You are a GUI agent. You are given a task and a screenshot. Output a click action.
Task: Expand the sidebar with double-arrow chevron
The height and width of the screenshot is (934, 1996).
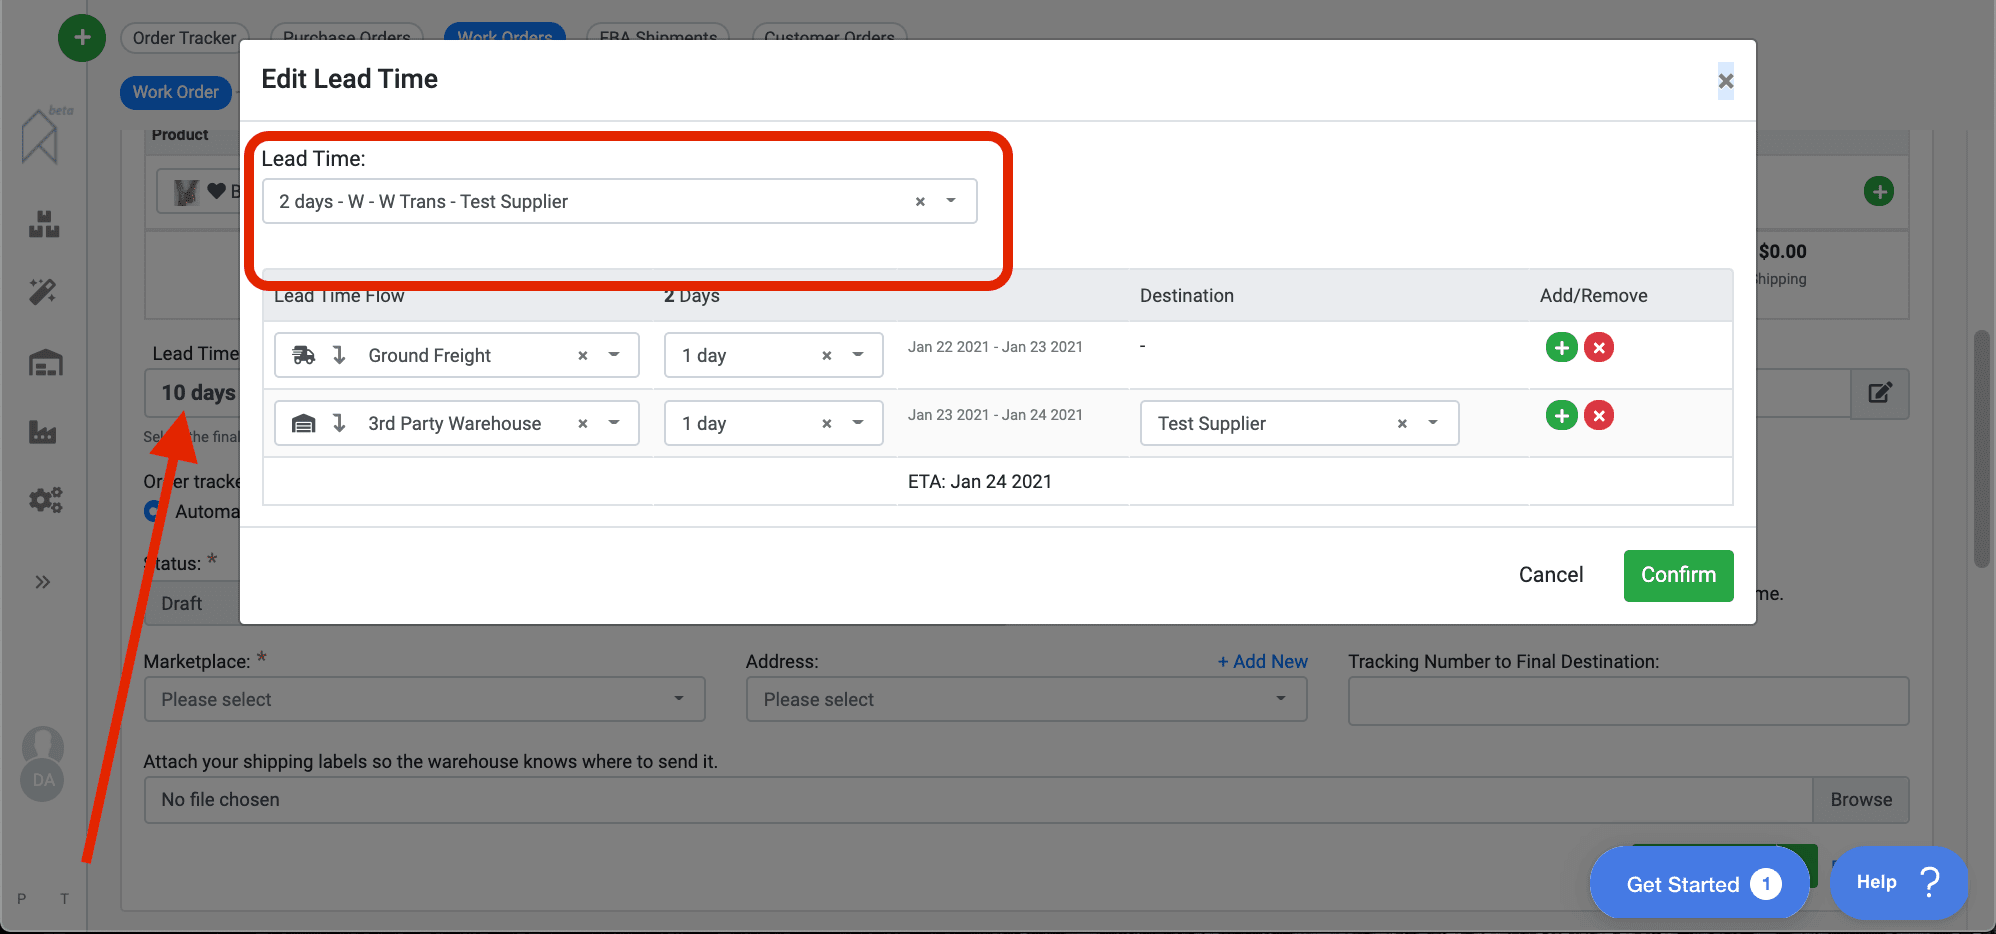click(42, 581)
